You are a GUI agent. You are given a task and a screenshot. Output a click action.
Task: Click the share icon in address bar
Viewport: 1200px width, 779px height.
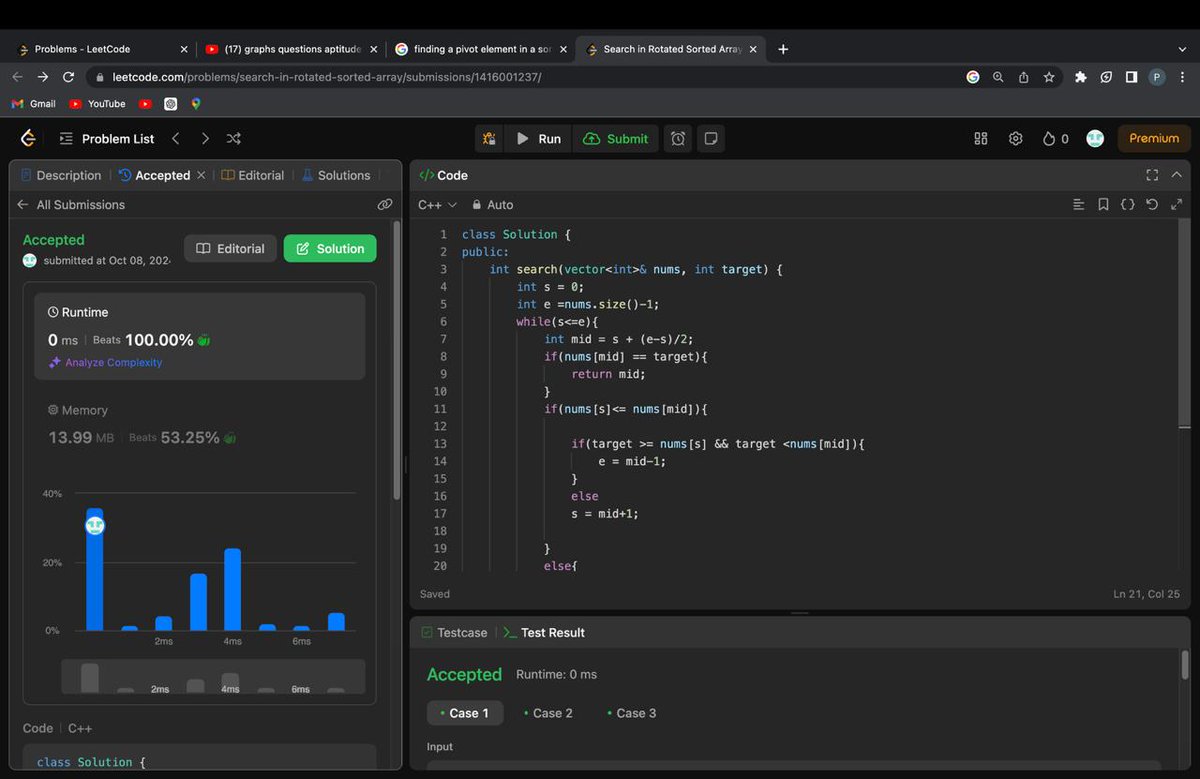pyautogui.click(x=1023, y=77)
